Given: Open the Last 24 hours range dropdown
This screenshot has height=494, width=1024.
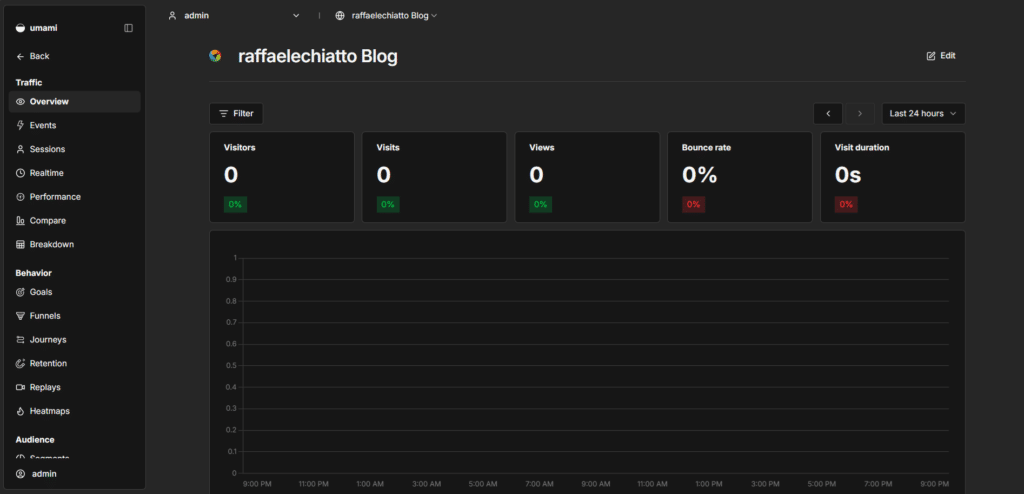Looking at the screenshot, I should pyautogui.click(x=923, y=113).
